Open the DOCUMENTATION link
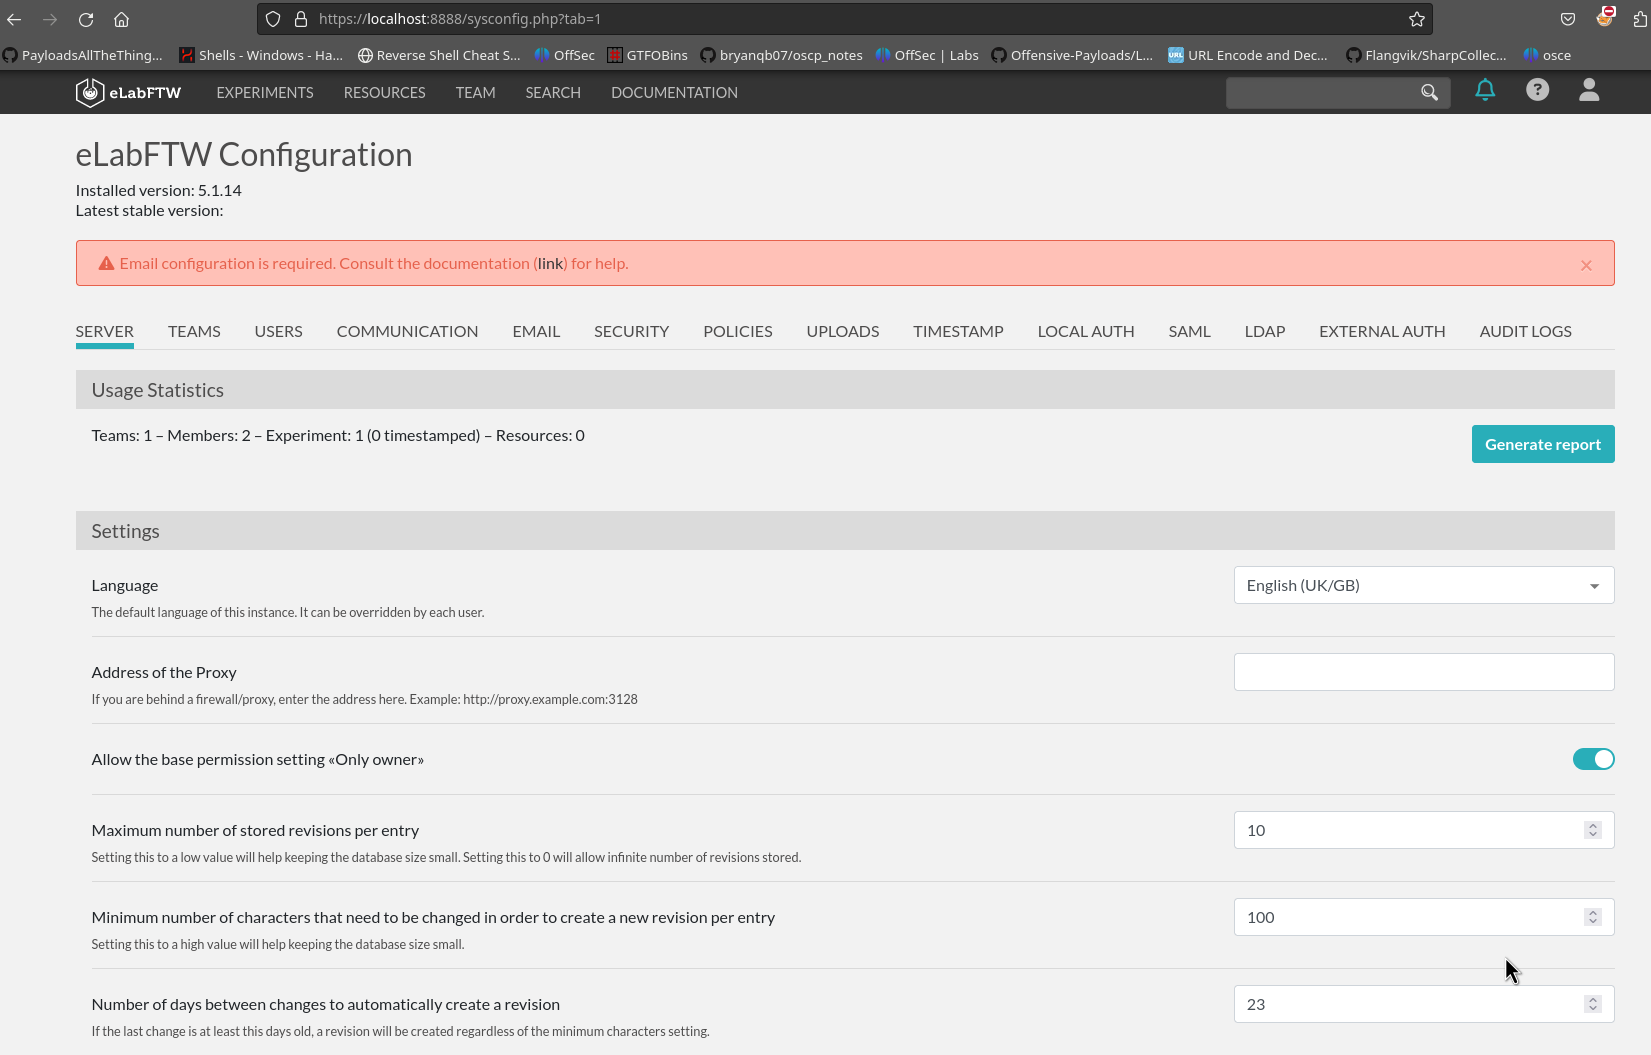 point(674,92)
